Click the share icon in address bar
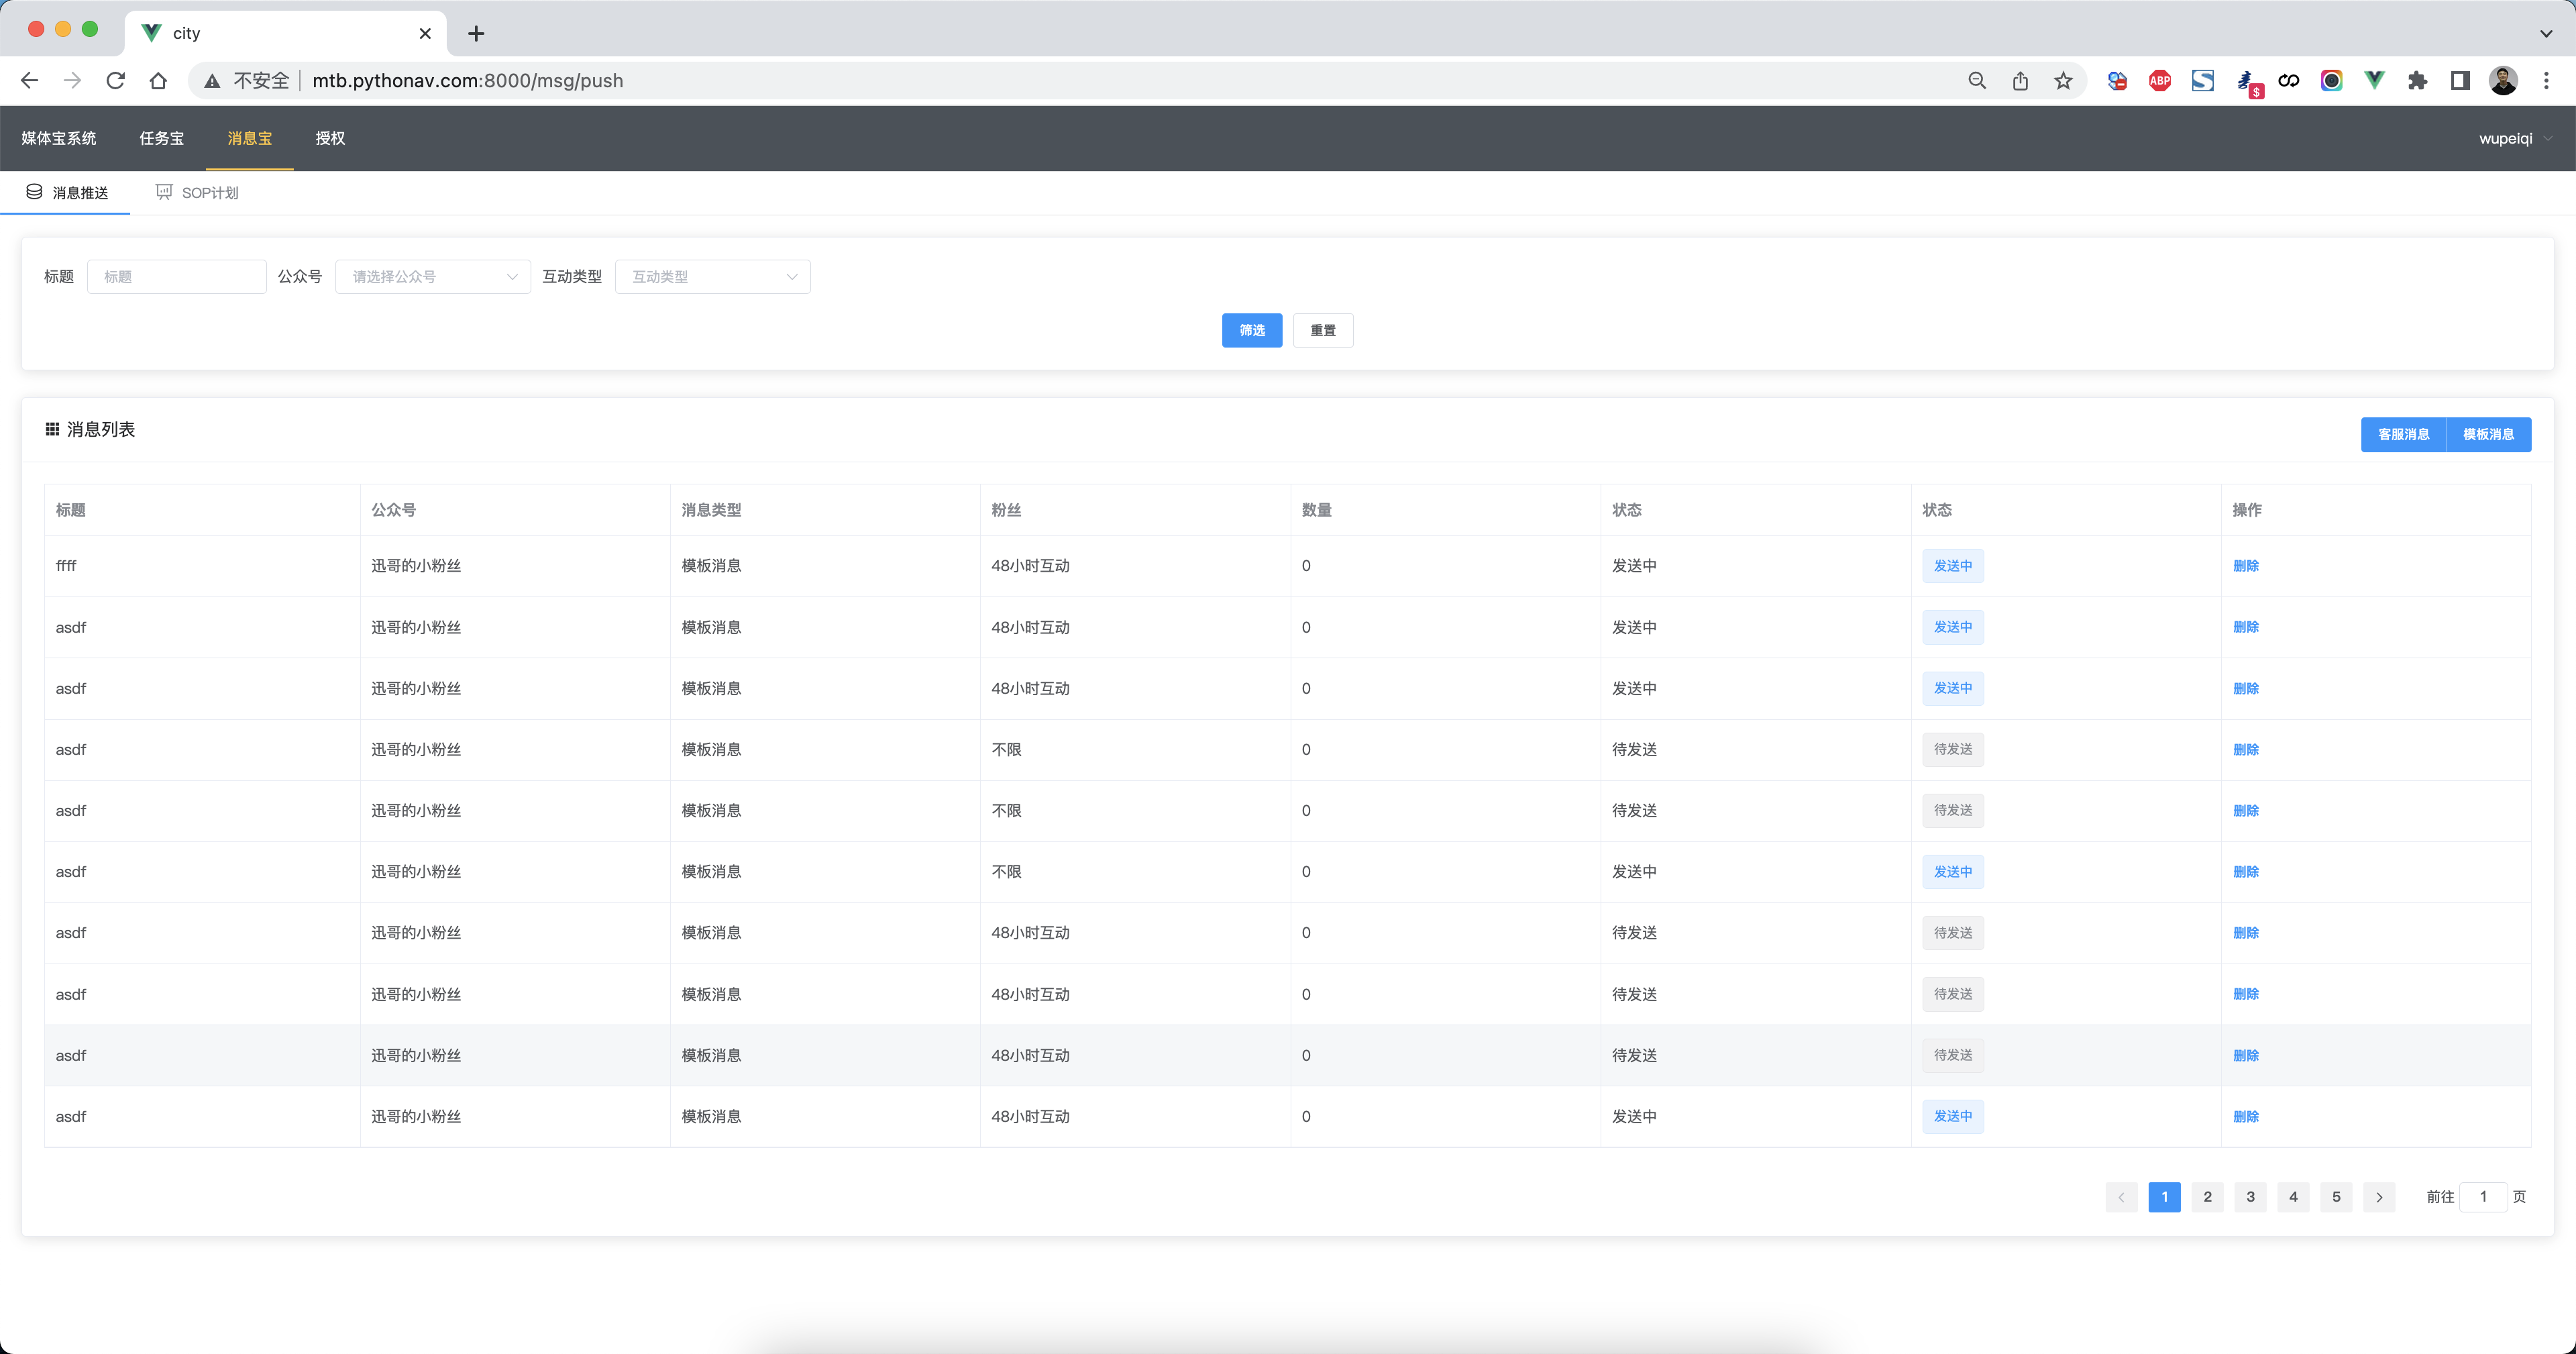2576x1354 pixels. (2020, 81)
